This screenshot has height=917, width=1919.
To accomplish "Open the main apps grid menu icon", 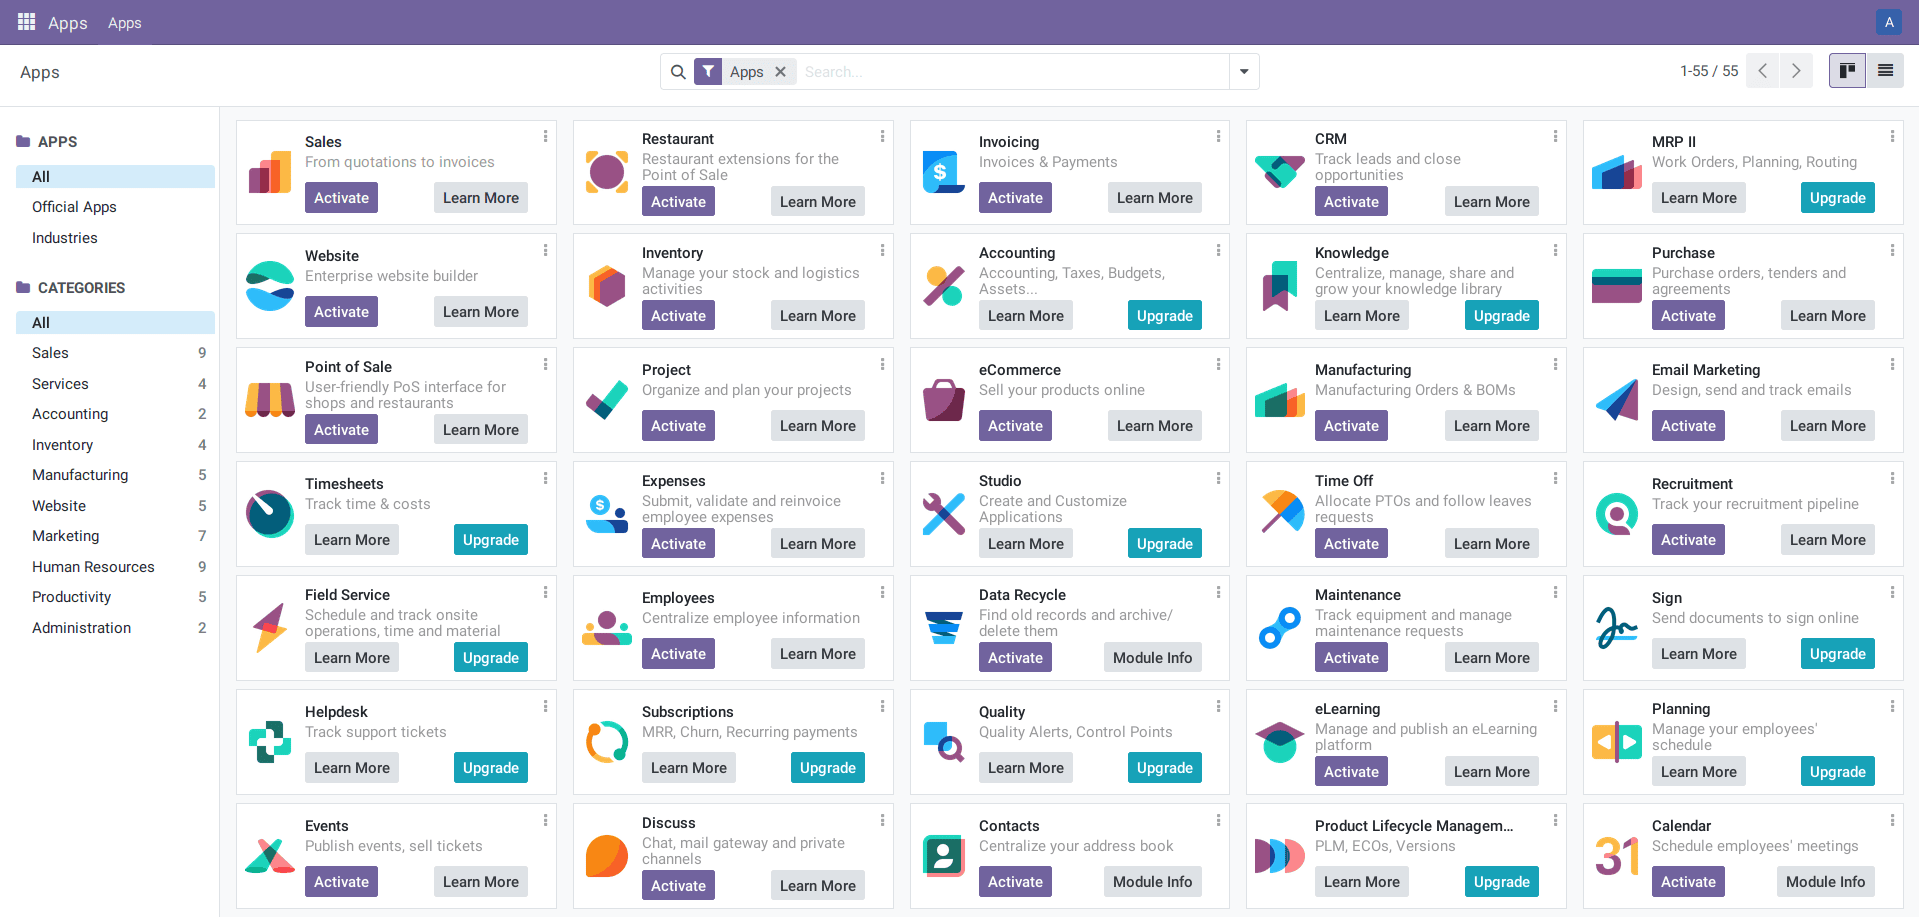I will point(26,22).
